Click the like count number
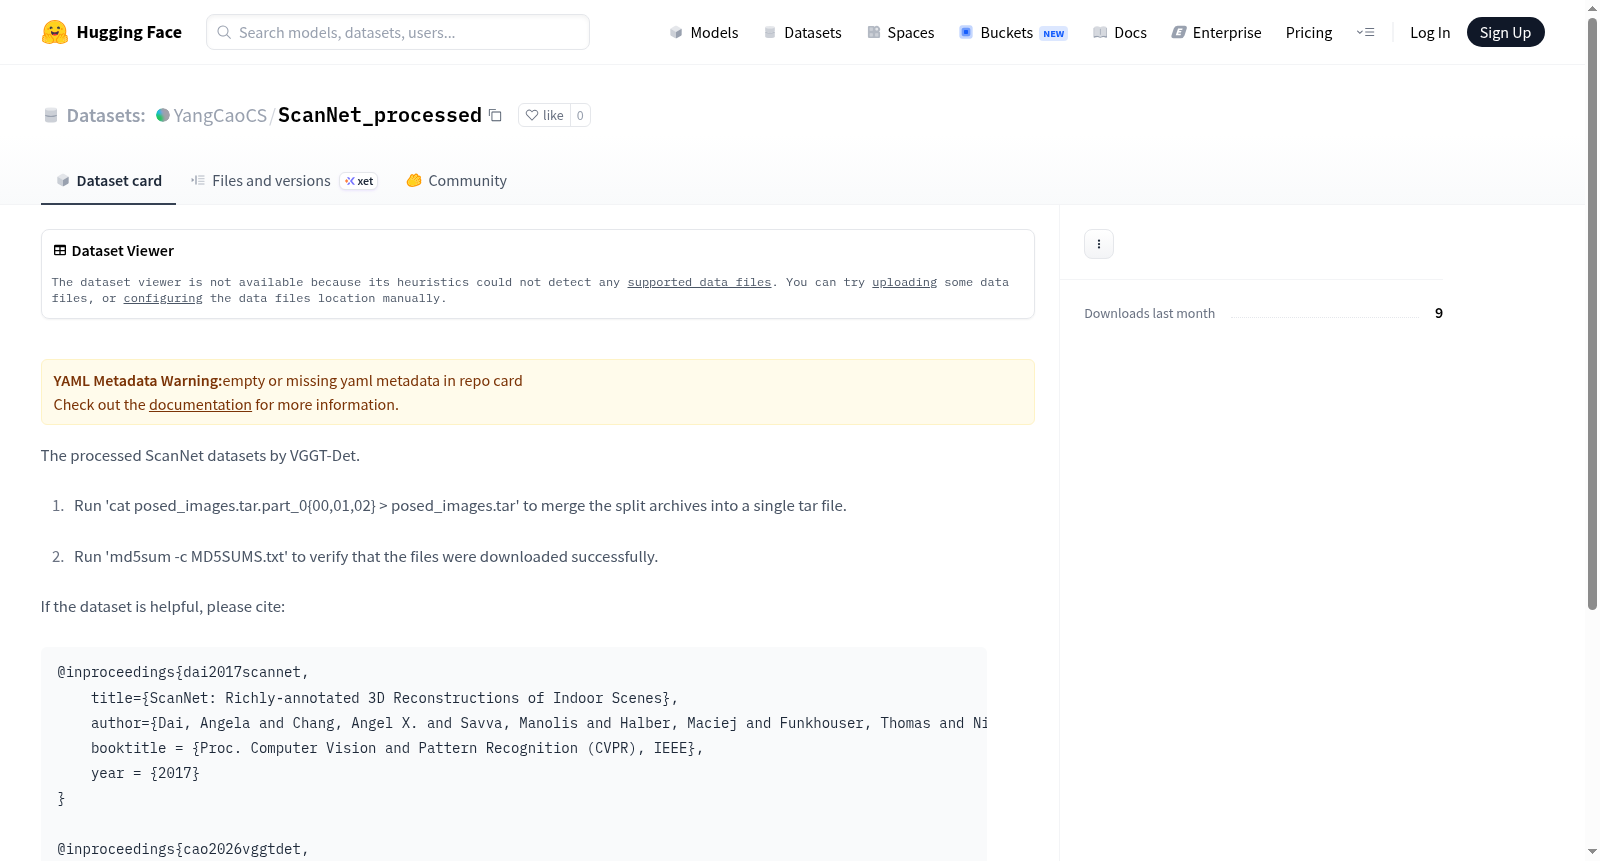The height and width of the screenshot is (861, 1600). (580, 115)
